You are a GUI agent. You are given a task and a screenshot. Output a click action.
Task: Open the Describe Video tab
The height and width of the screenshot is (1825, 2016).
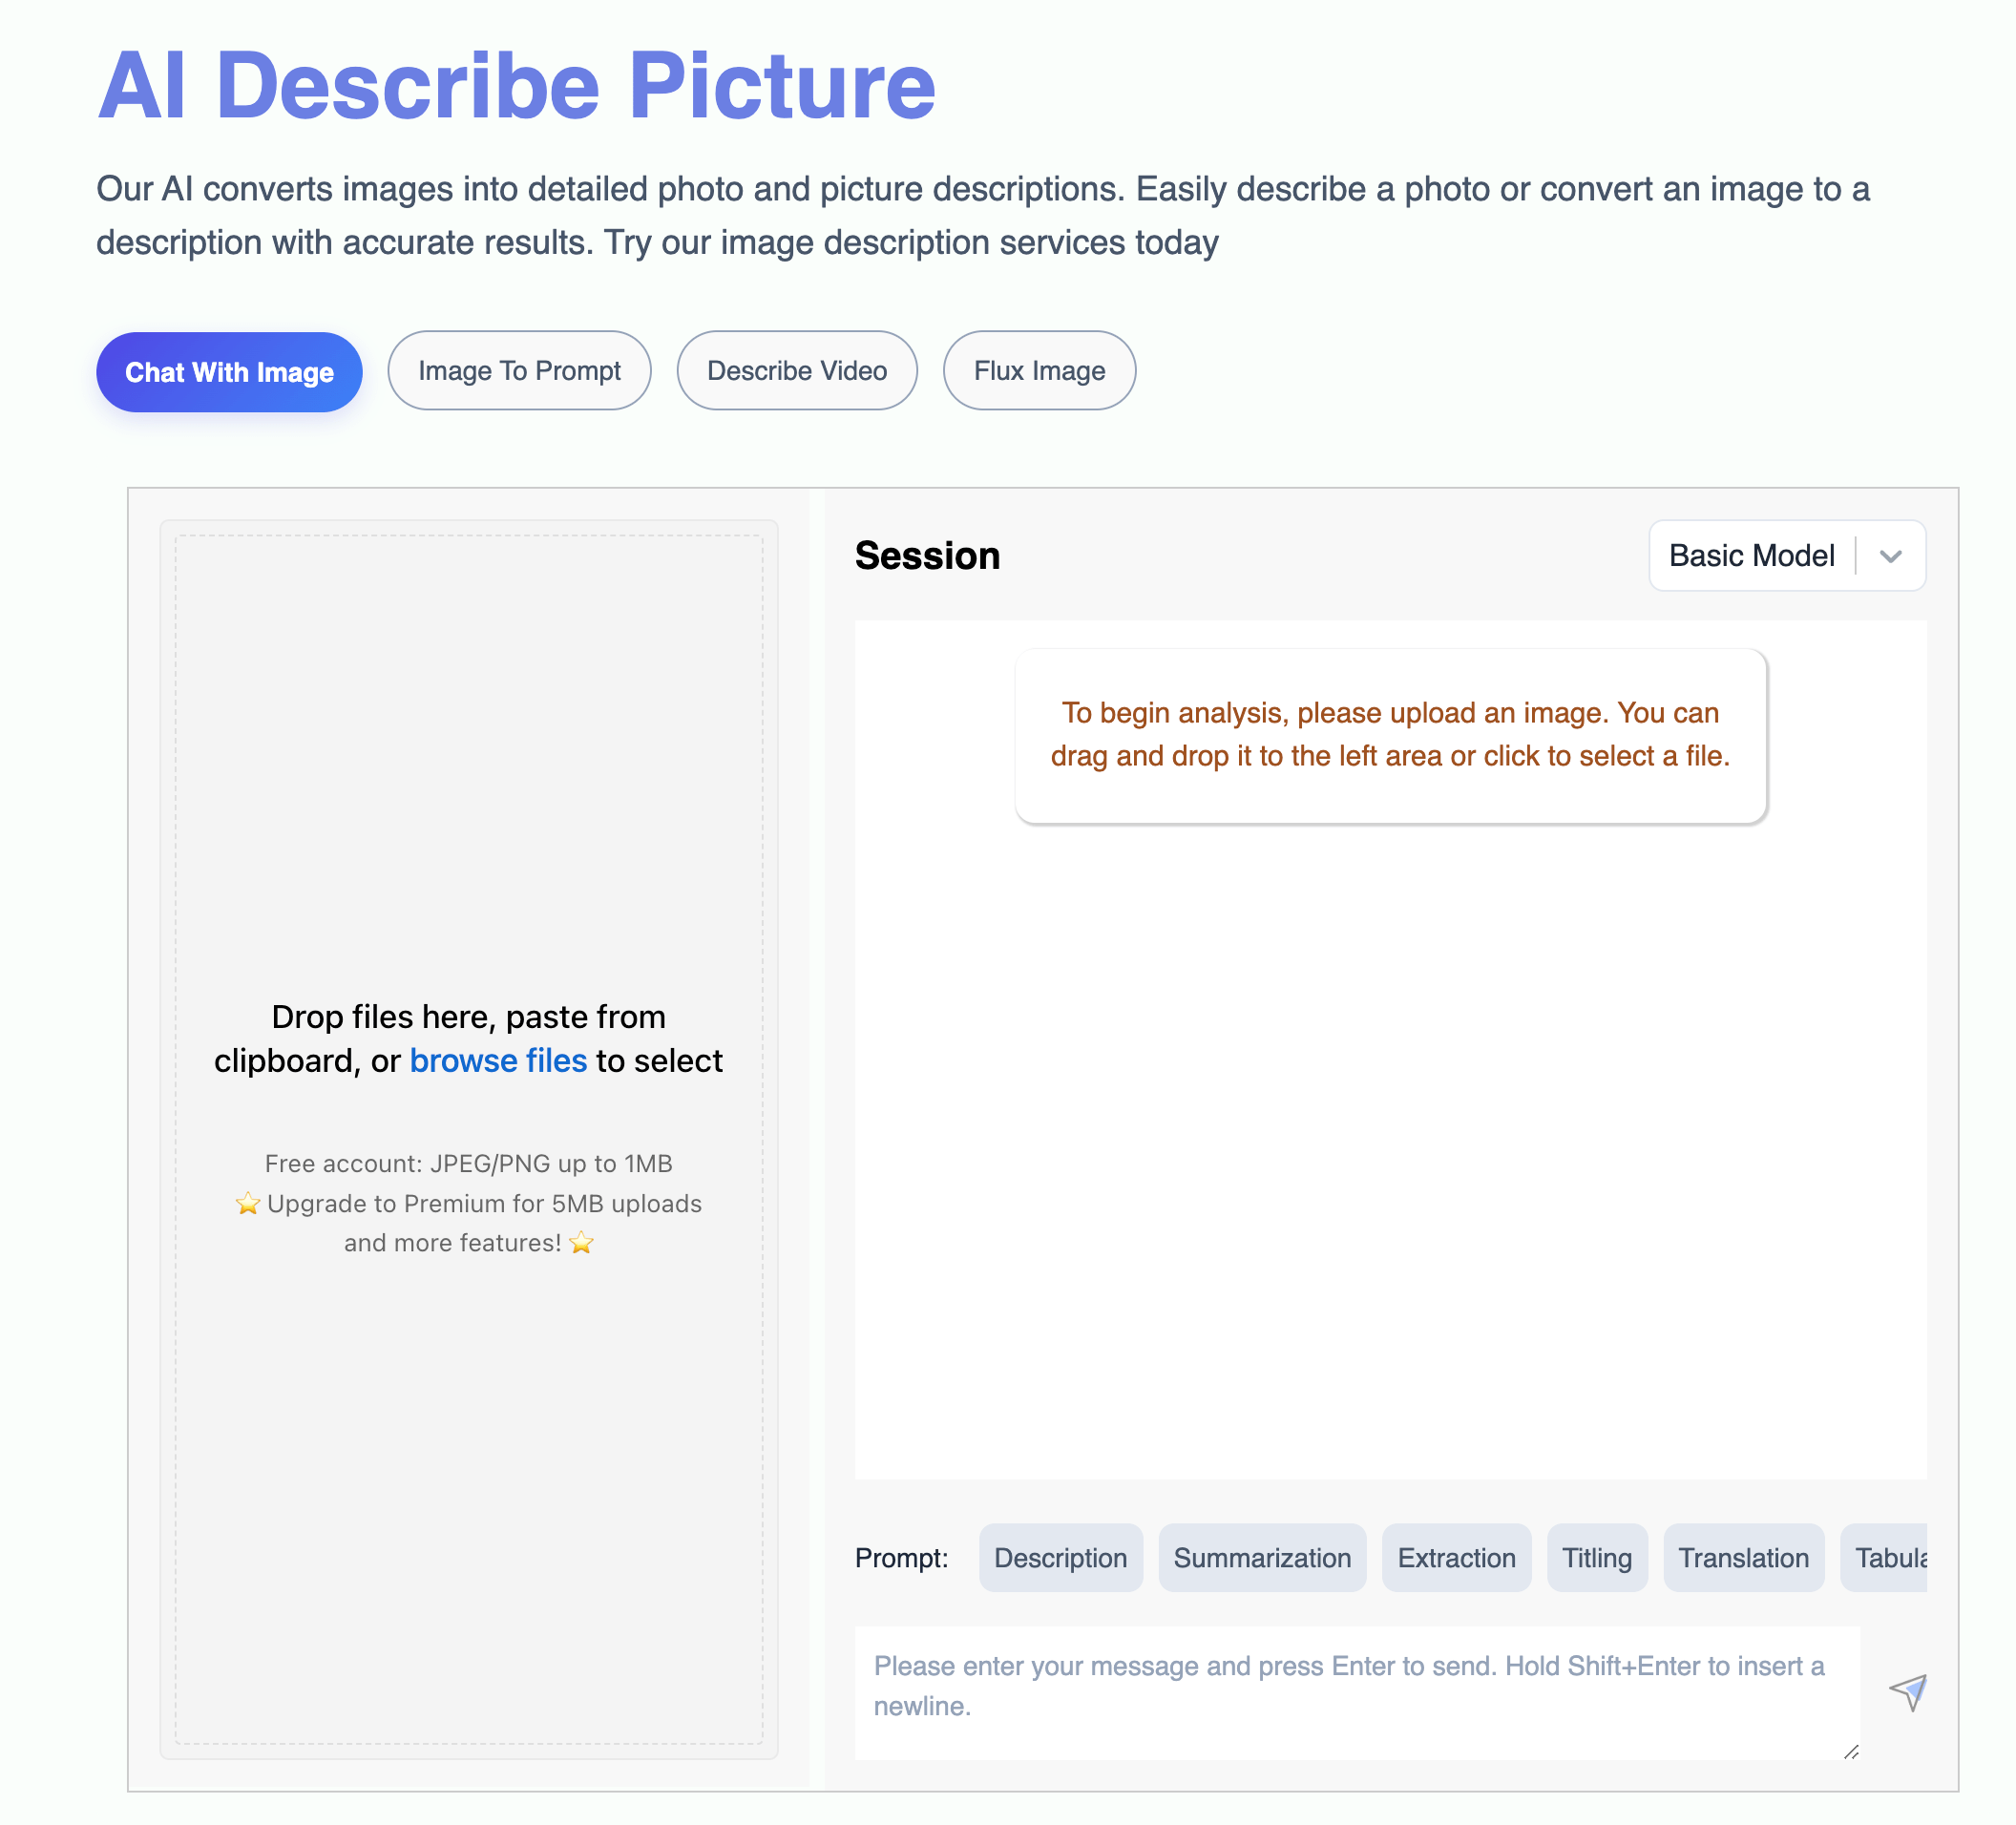[796, 371]
